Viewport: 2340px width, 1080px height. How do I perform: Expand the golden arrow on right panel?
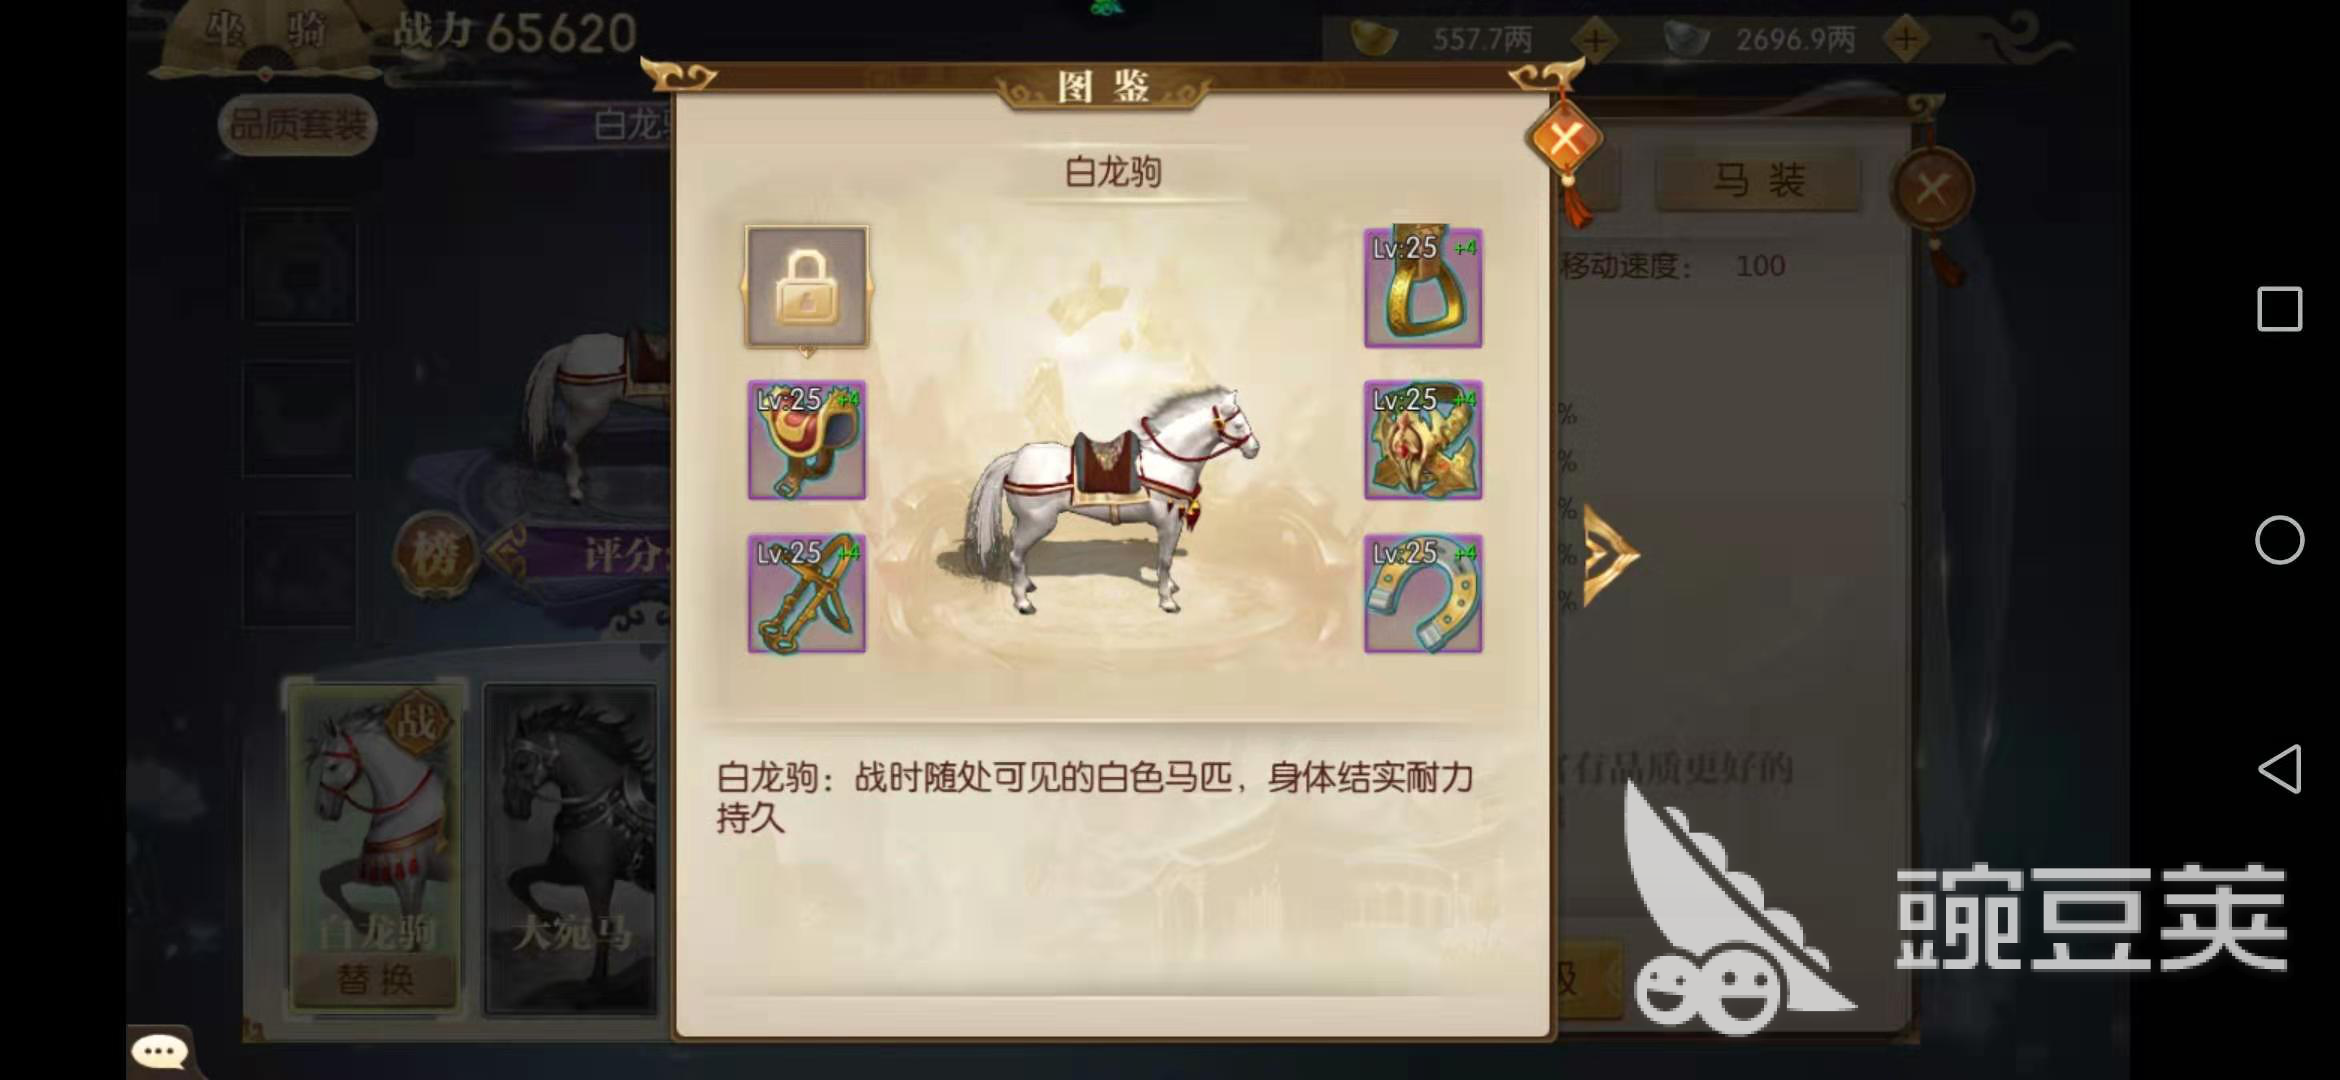tap(1611, 557)
